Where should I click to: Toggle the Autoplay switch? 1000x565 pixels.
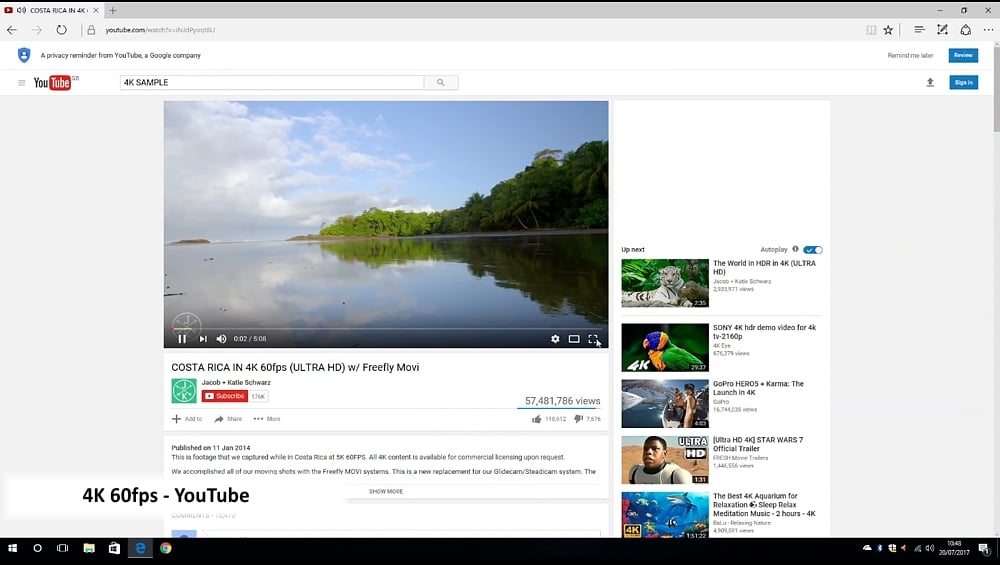click(813, 250)
